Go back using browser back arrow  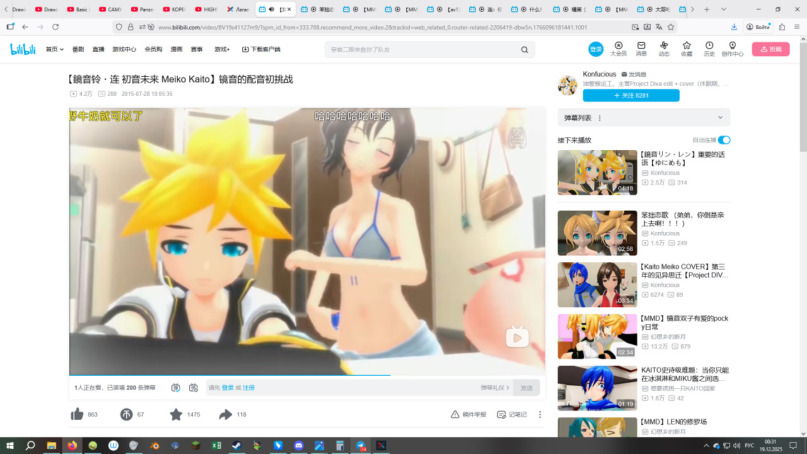[25, 27]
